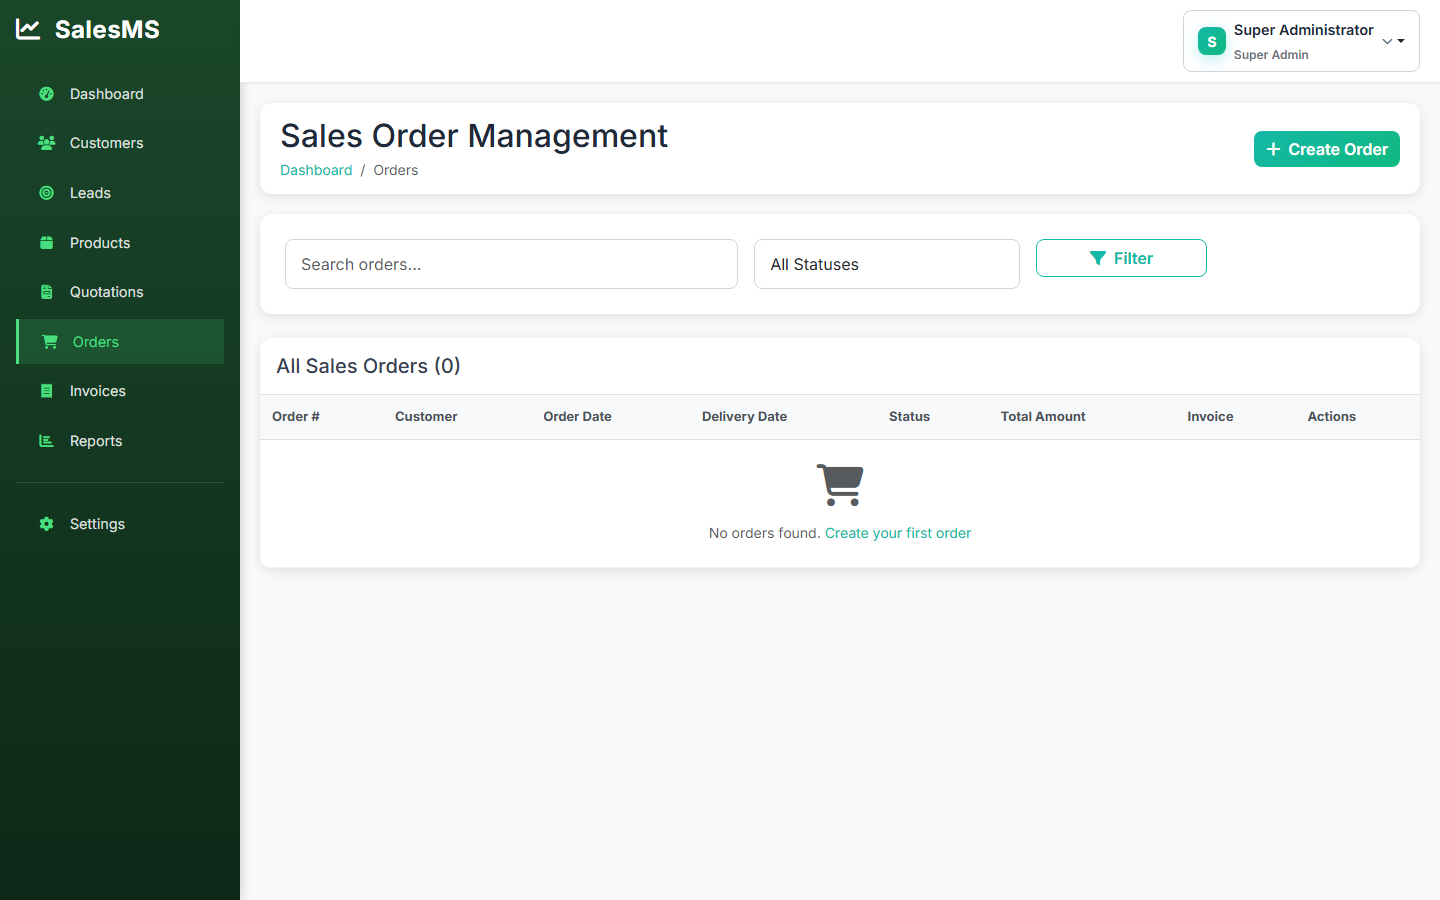Go to the Reports section
Screen dimensions: 1440x900
pyautogui.click(x=120, y=441)
